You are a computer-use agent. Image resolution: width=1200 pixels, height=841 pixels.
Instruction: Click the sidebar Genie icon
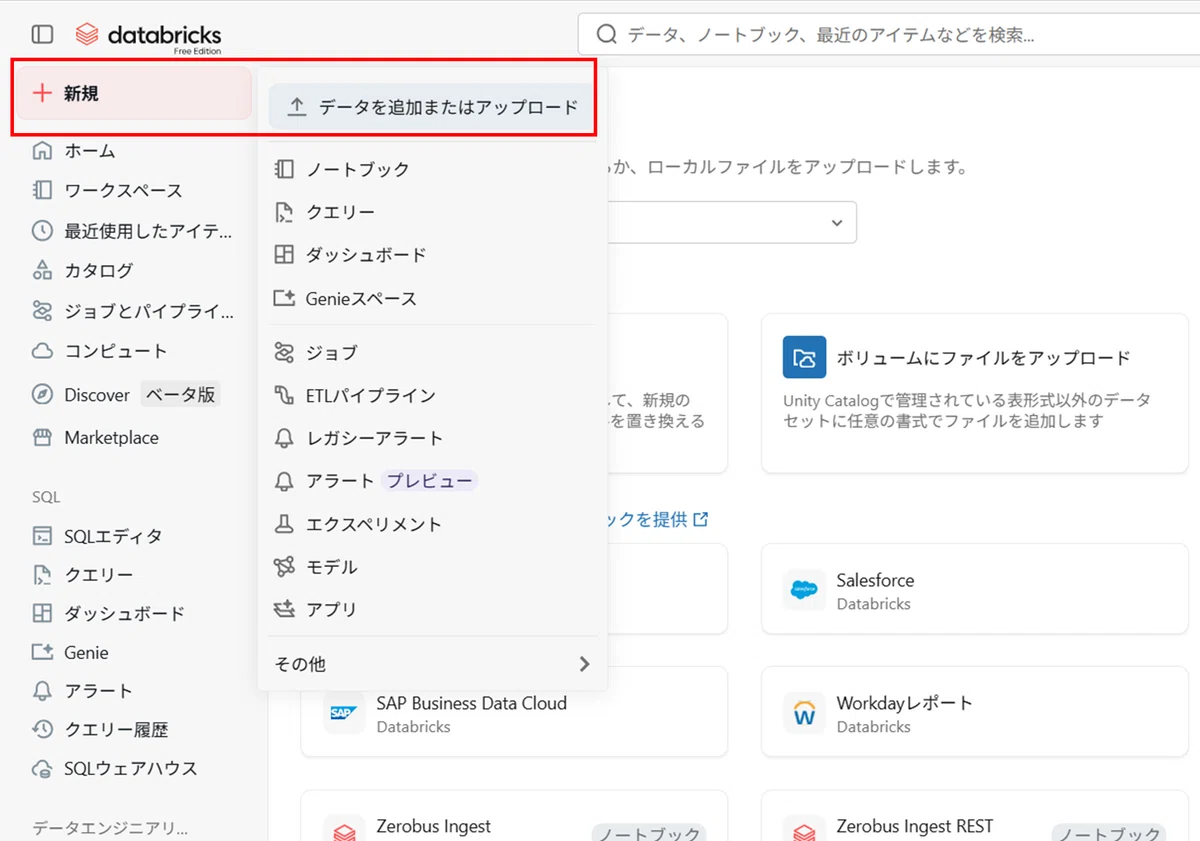[x=42, y=652]
